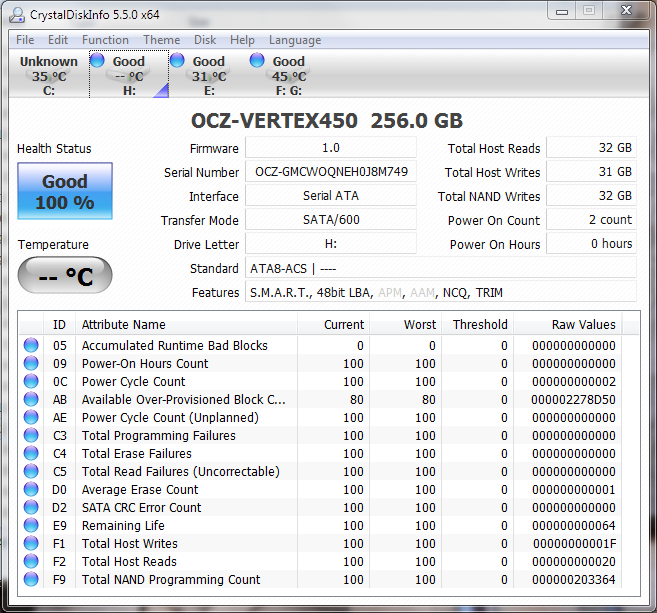
Task: Click the Drive Letter field H:
Action: [x=331, y=243]
